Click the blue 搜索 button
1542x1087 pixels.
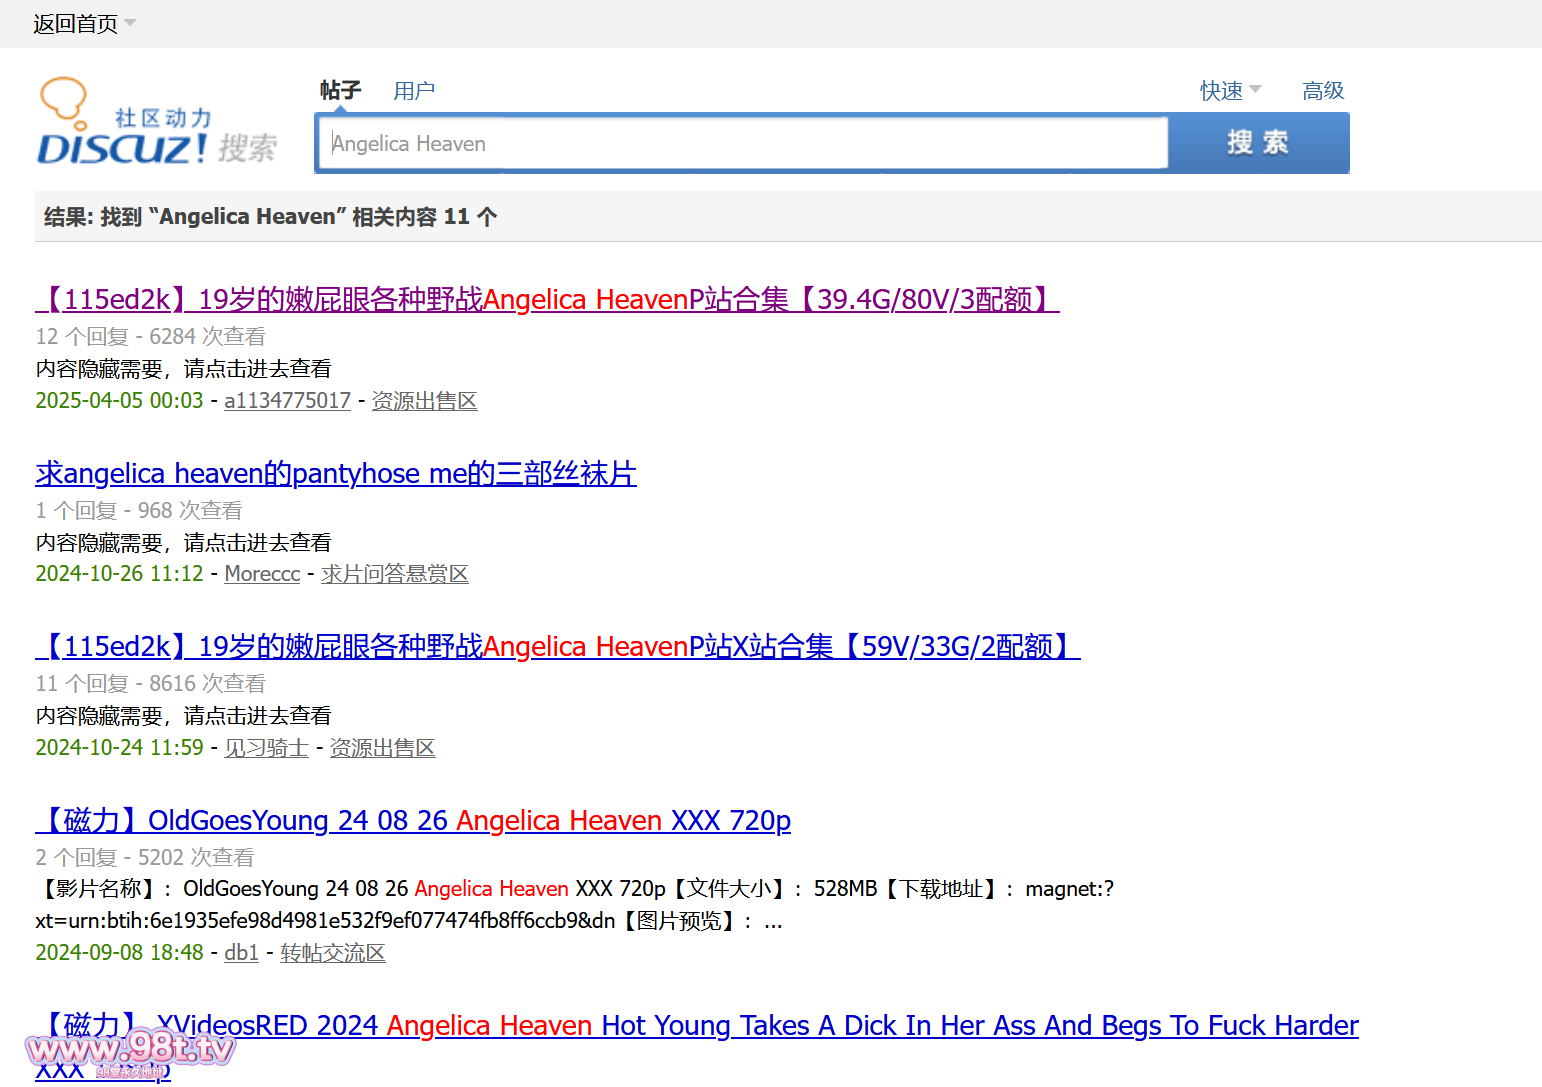[x=1259, y=143]
